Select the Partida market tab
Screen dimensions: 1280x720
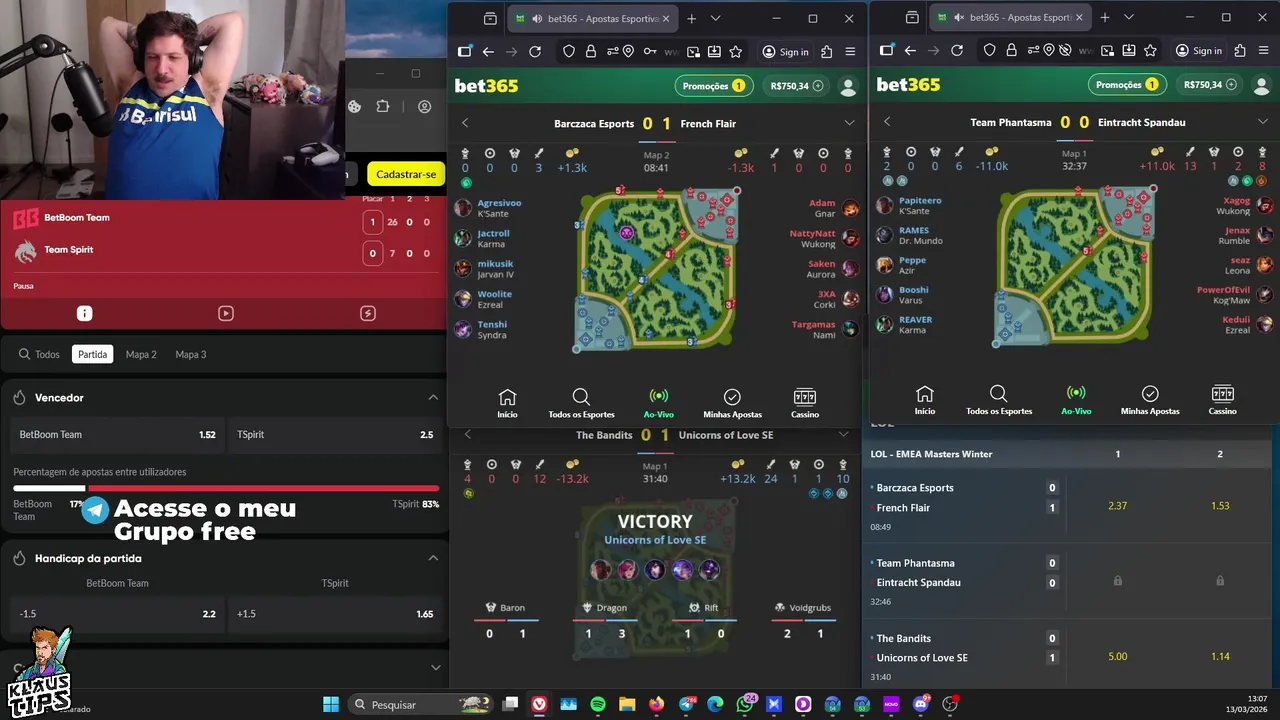pos(93,354)
